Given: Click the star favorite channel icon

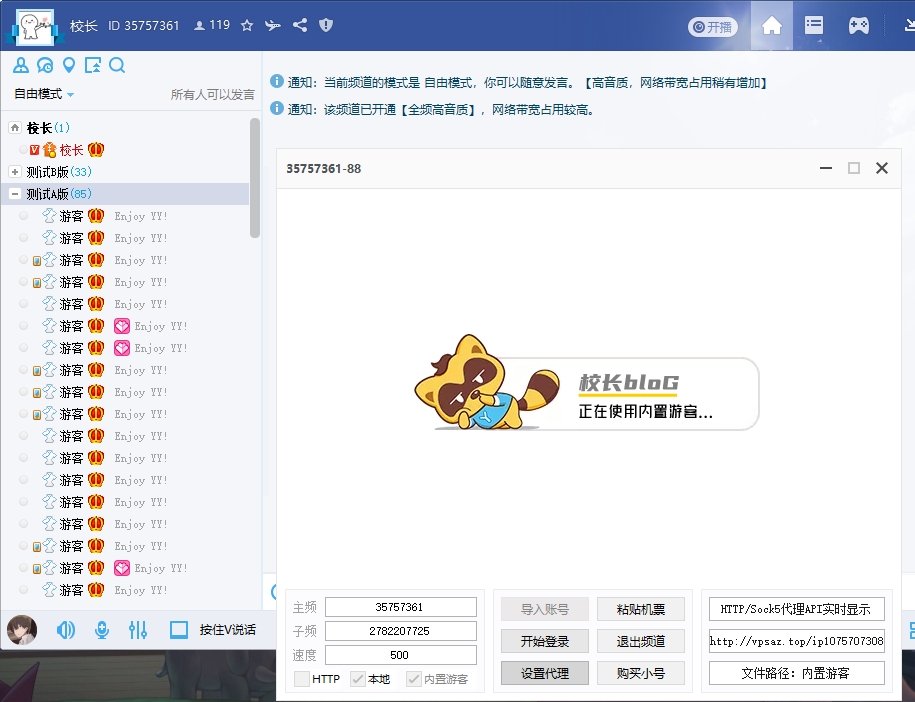Looking at the screenshot, I should point(247,26).
